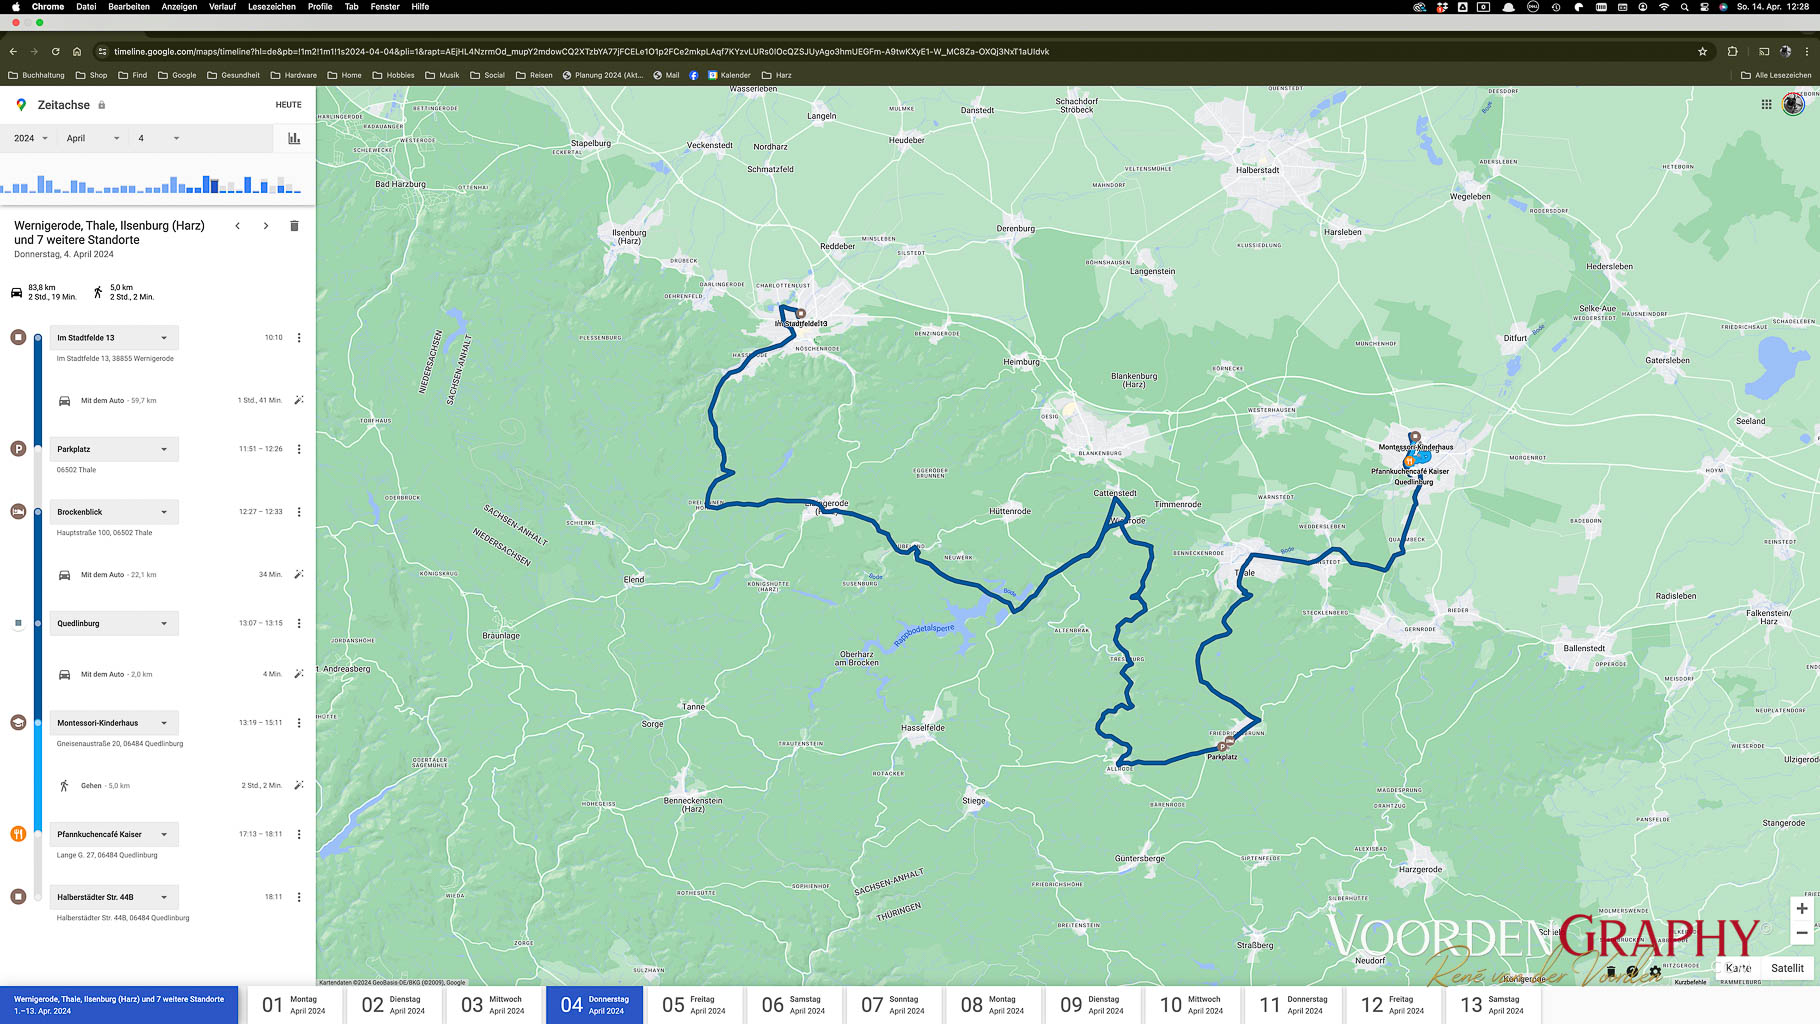Viewport: 1820px width, 1024px height.
Task: Open the day dropdown showing 4
Action: tap(159, 138)
